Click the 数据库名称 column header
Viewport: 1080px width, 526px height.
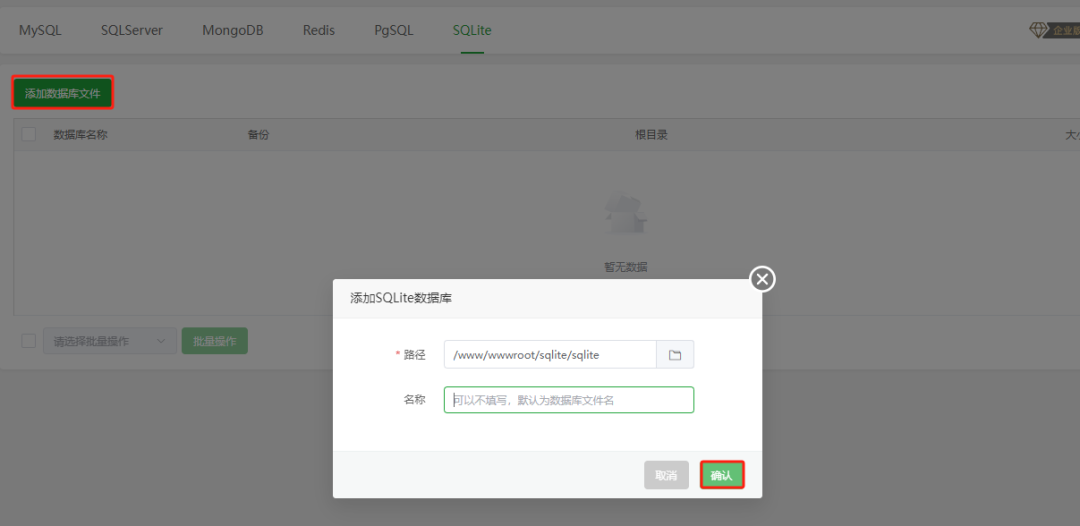pos(81,134)
